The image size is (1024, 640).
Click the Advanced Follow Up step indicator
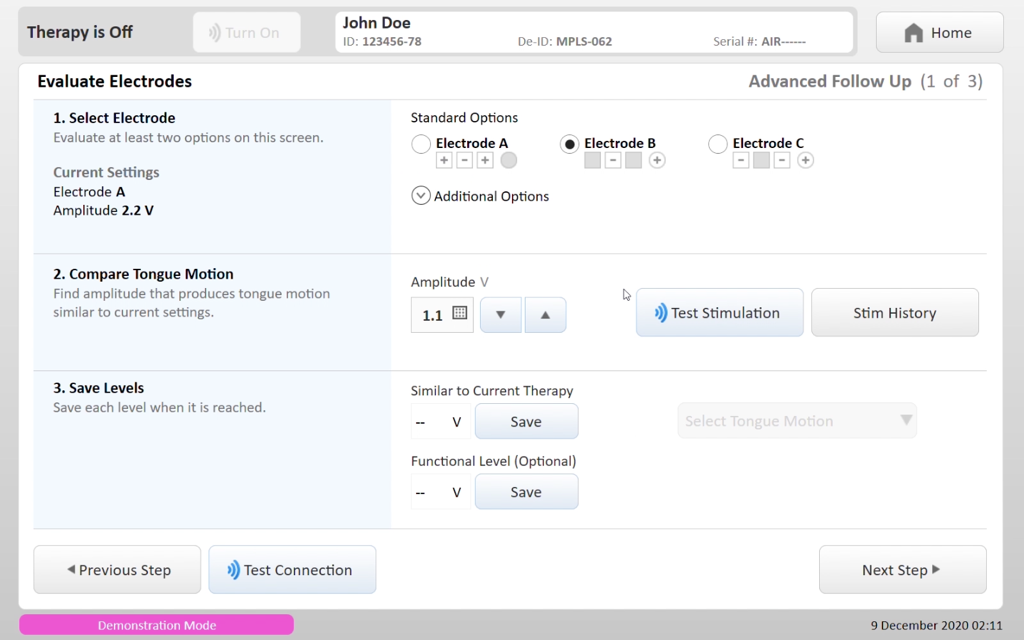[x=865, y=81]
